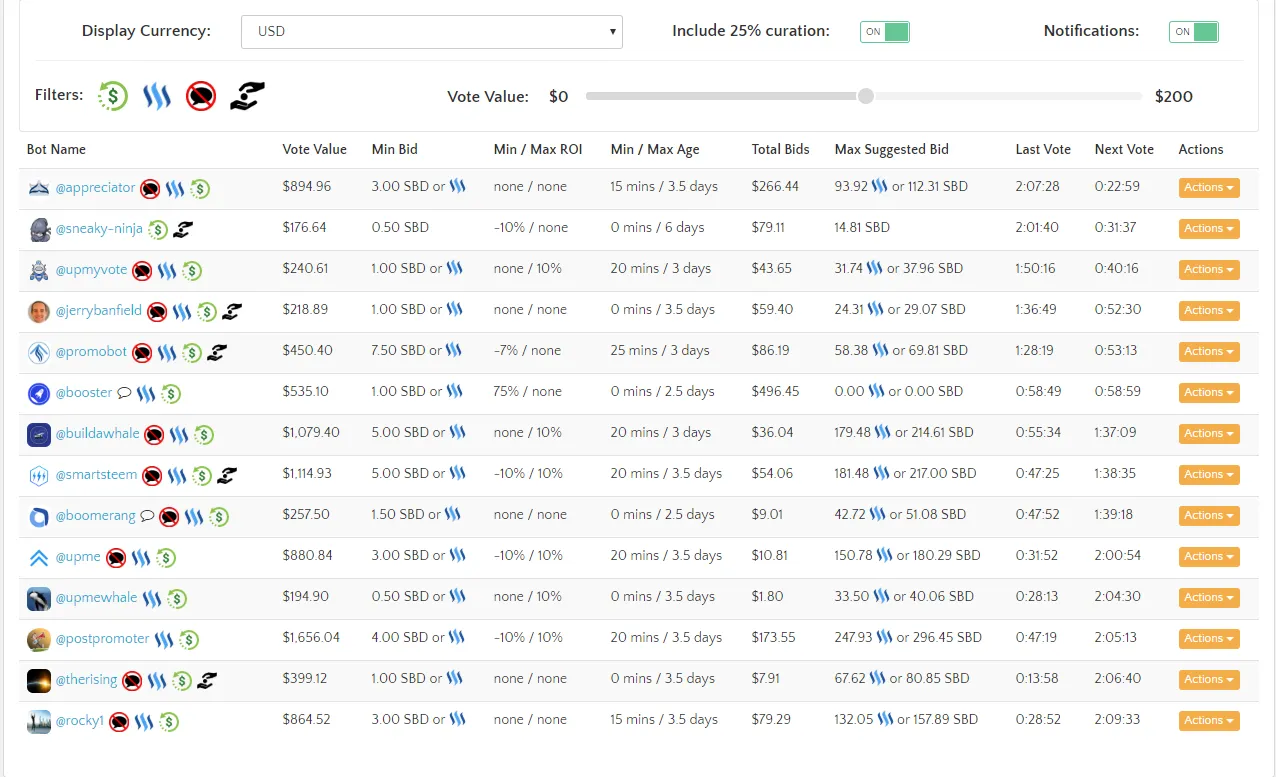Screen dimensions: 1276x777
Task: Open Actions dropdown for @postpromoter
Action: (x=1209, y=639)
